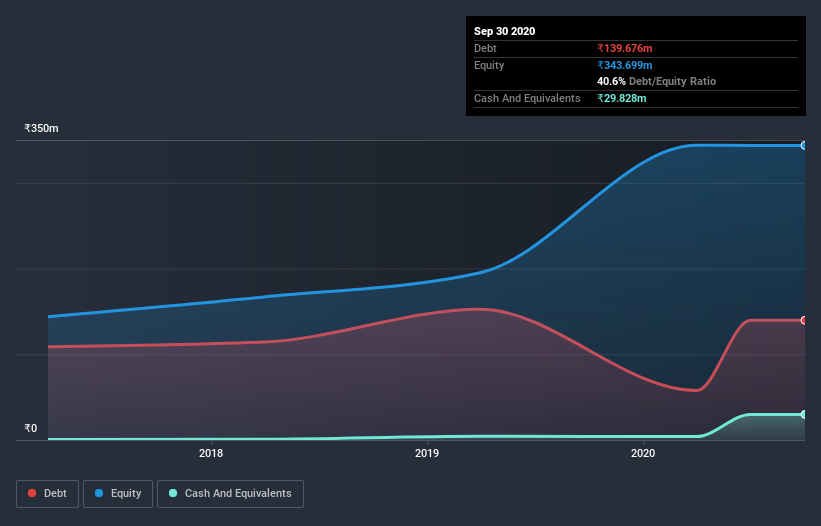This screenshot has width=821, height=526.
Task: Select the Equity data point at chart end
Action: coord(804,146)
